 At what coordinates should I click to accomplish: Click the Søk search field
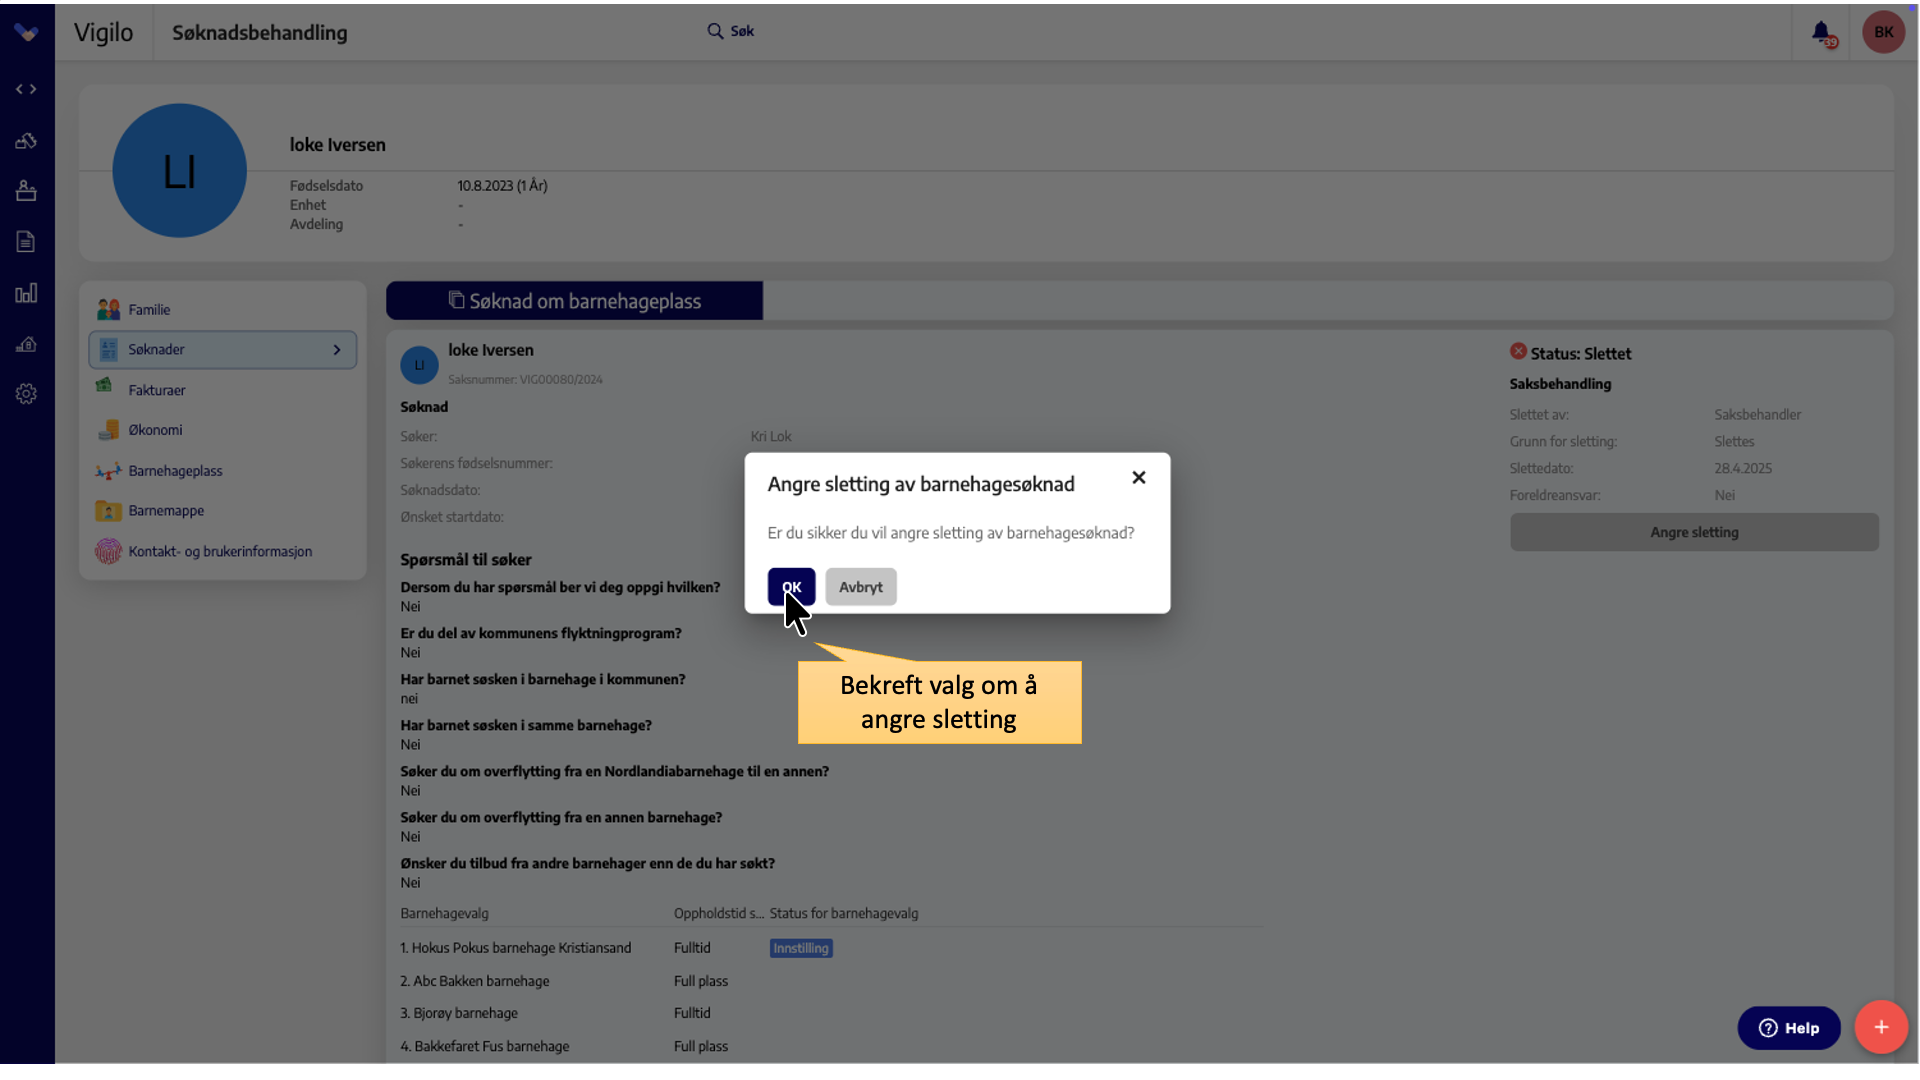[x=742, y=31]
